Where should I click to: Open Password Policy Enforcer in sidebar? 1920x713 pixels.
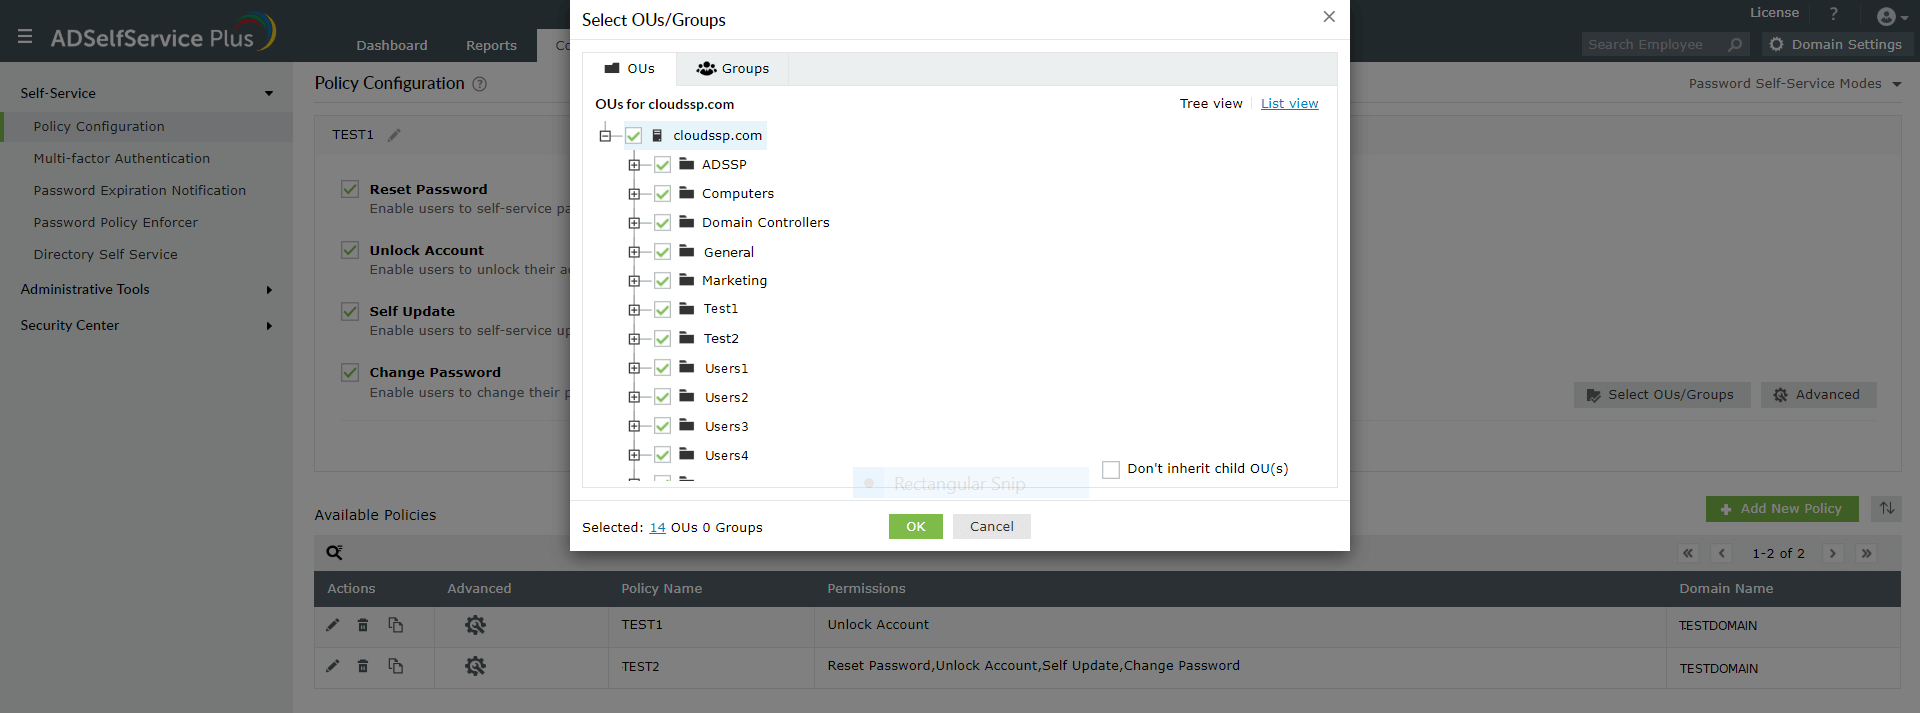click(x=115, y=222)
